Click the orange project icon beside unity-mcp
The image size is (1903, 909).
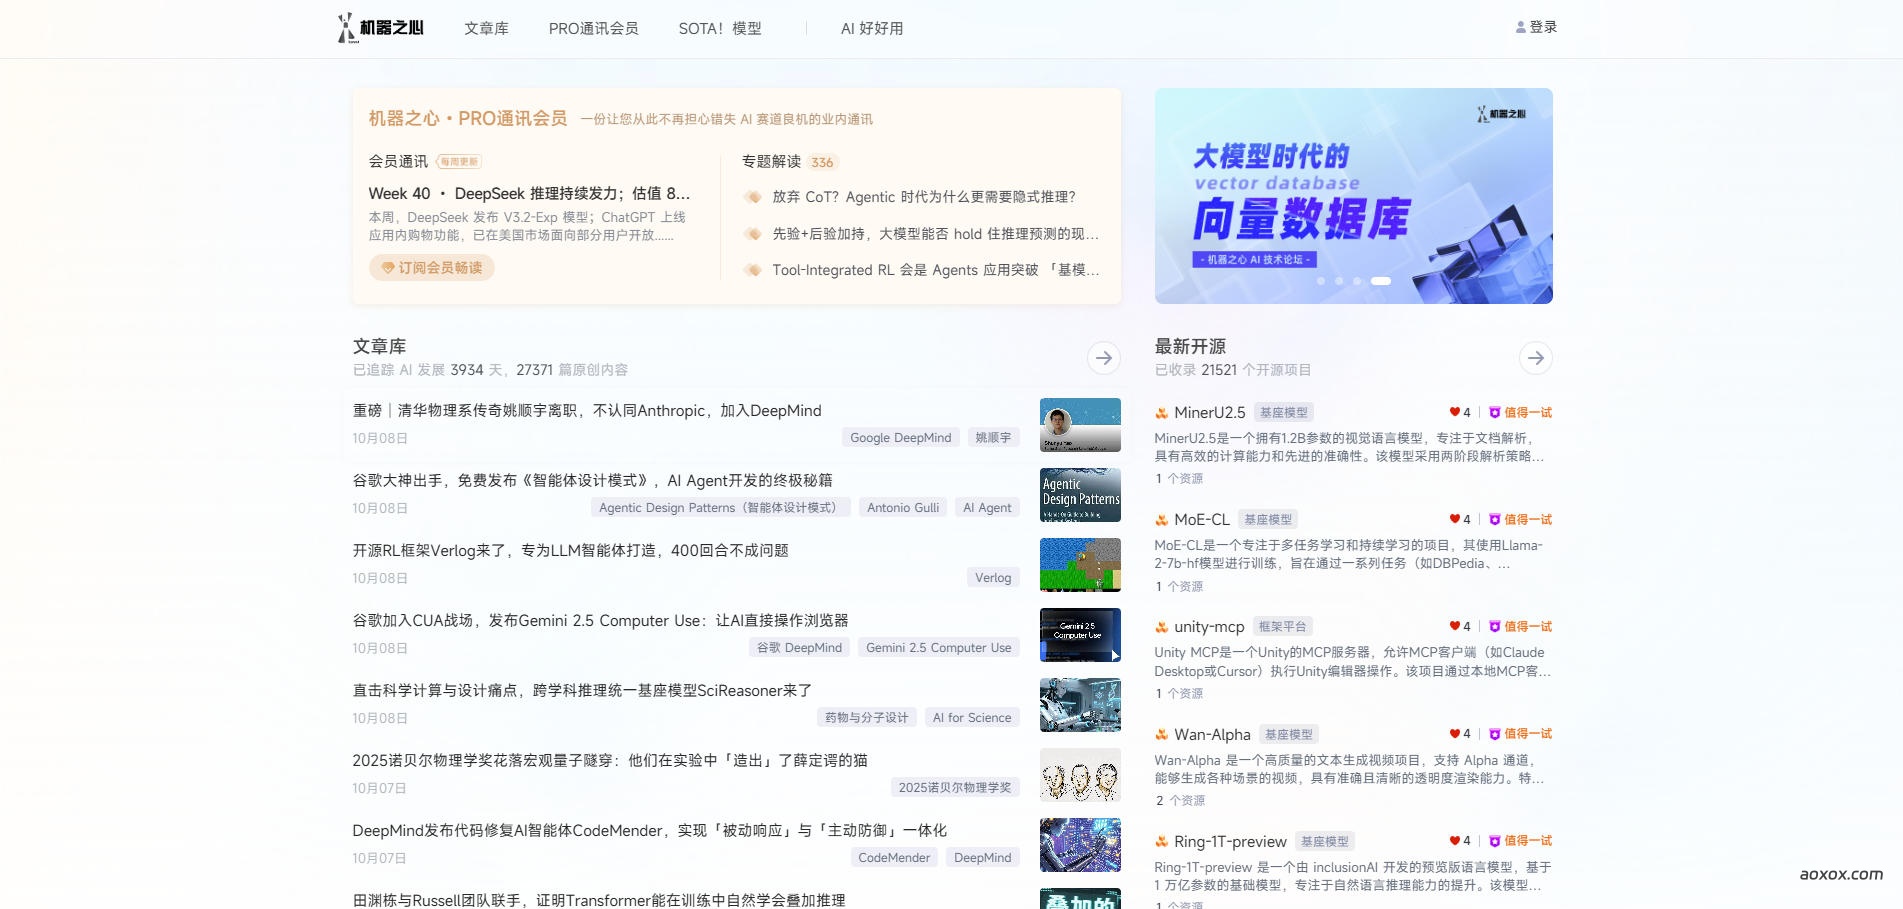(x=1161, y=627)
